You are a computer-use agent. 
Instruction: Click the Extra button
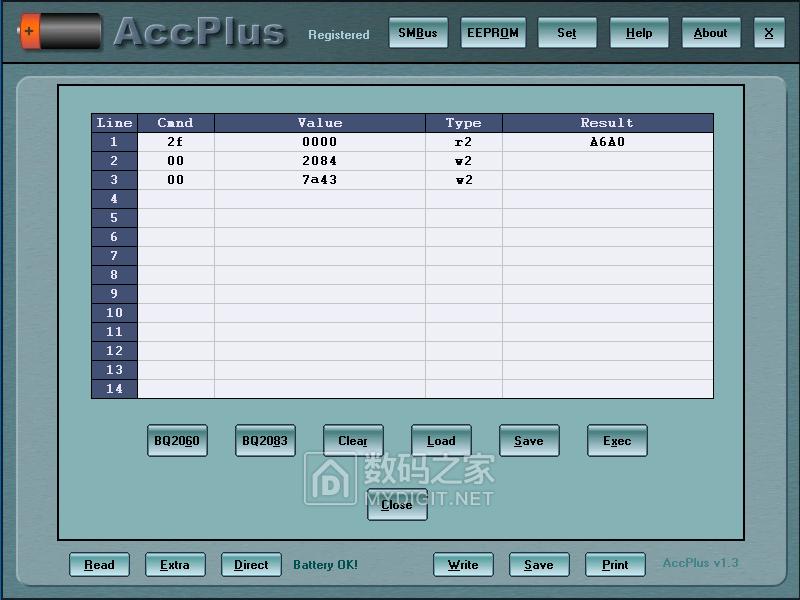click(x=175, y=565)
